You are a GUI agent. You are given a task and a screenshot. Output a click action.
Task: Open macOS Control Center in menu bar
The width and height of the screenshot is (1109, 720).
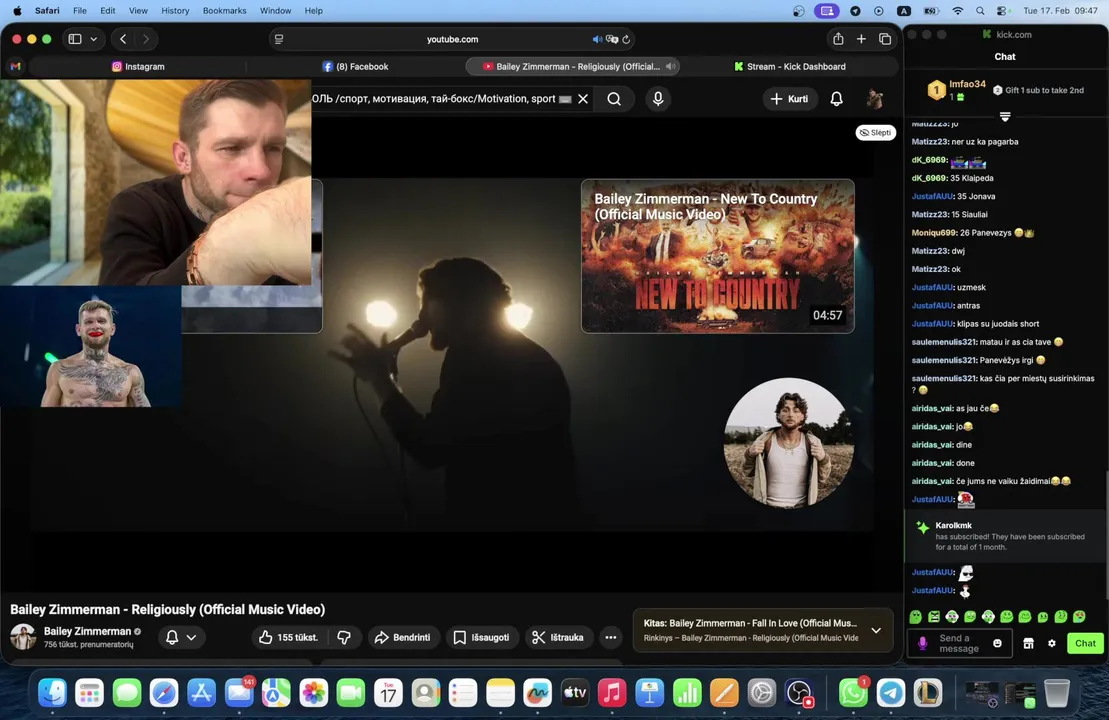tap(1002, 11)
